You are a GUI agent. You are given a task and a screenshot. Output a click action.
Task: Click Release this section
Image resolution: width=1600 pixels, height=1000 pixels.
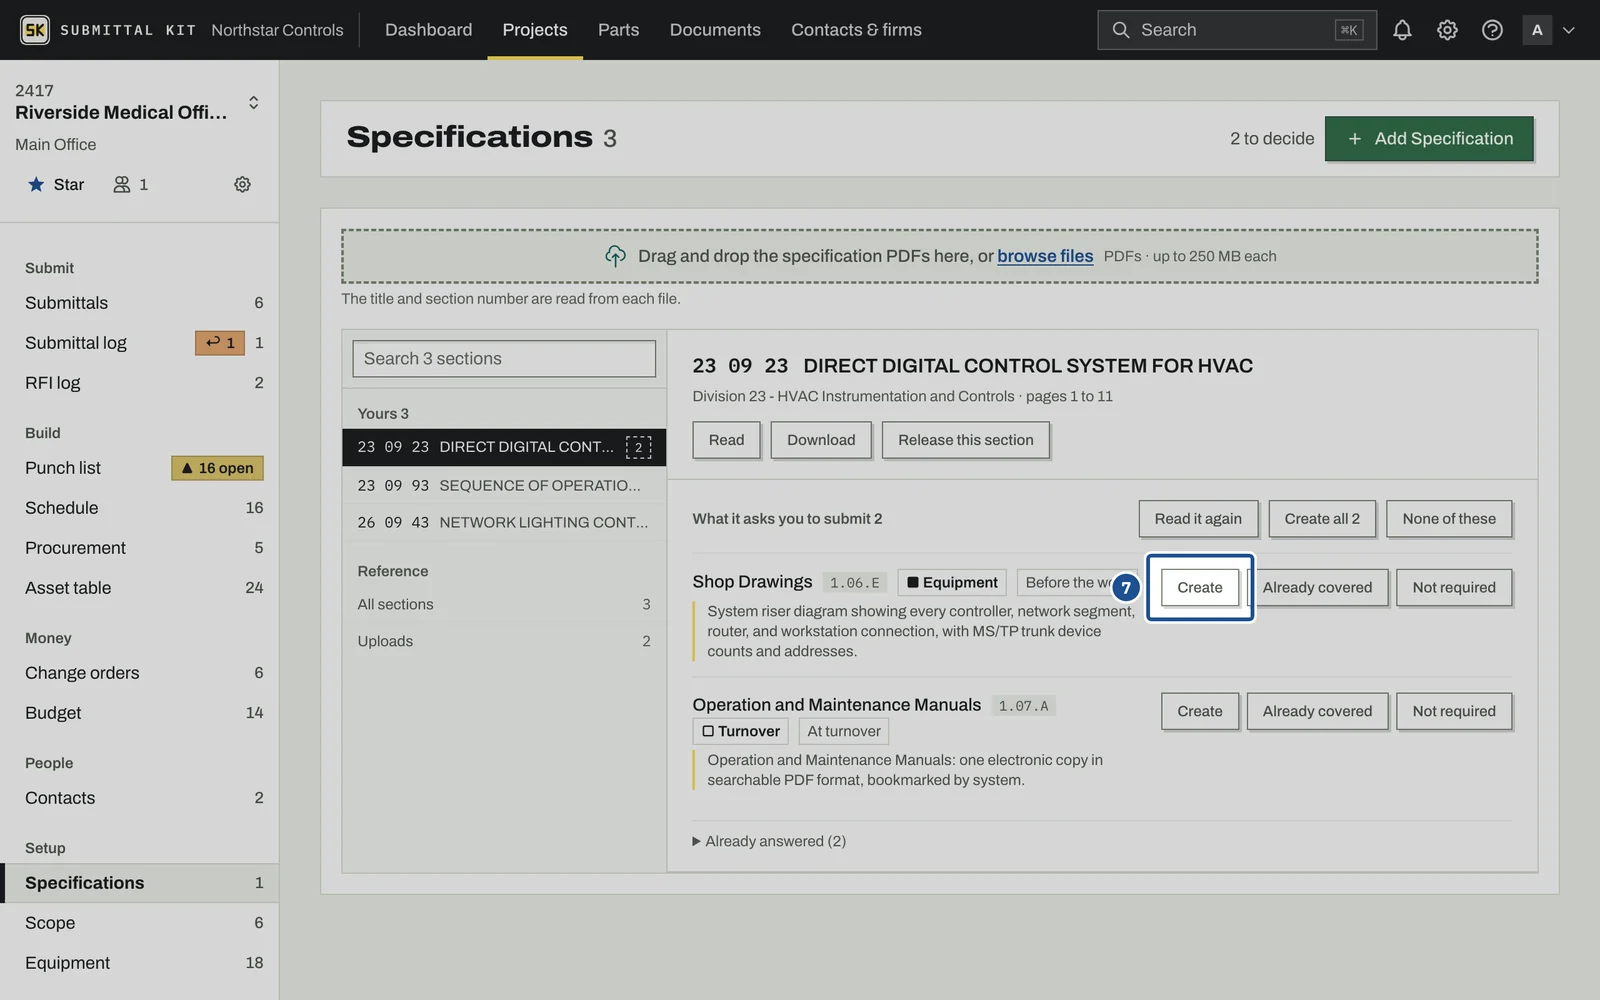966,440
